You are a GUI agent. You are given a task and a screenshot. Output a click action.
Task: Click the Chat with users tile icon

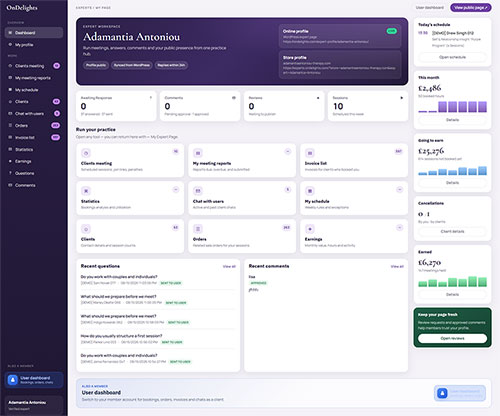[x=198, y=191]
